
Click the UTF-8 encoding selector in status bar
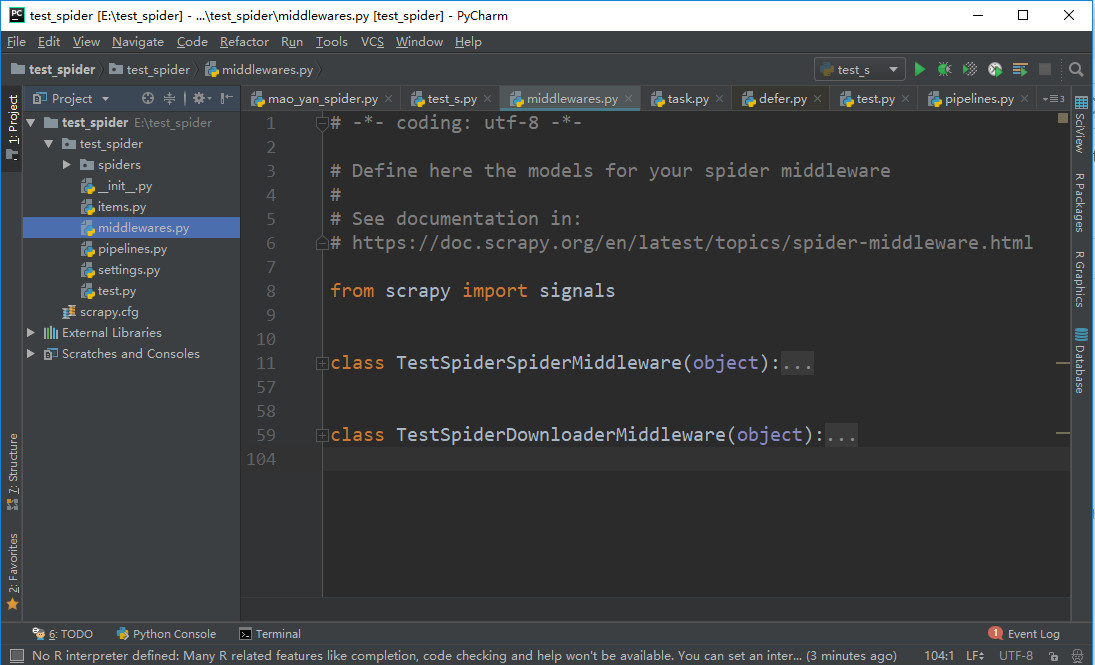click(1015, 656)
